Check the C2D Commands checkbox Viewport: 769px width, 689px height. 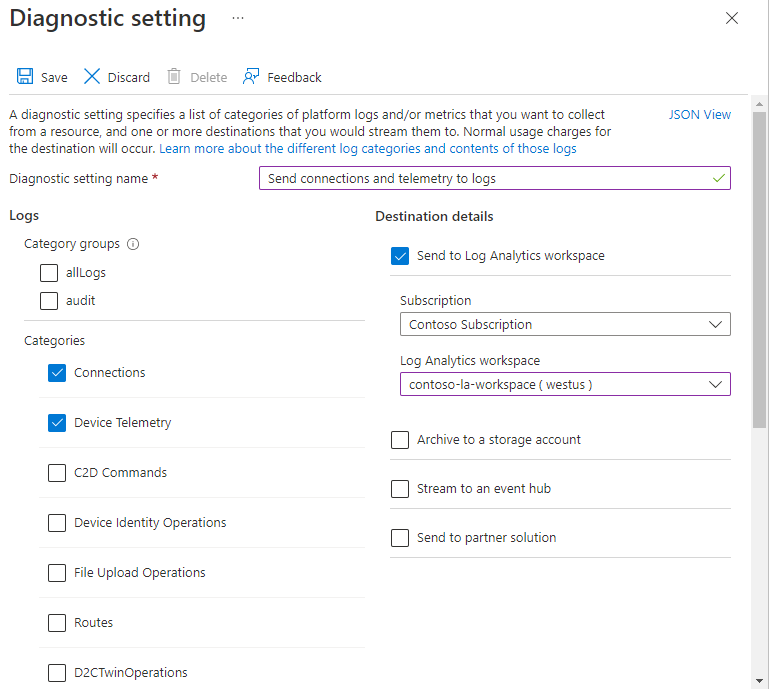pos(57,473)
